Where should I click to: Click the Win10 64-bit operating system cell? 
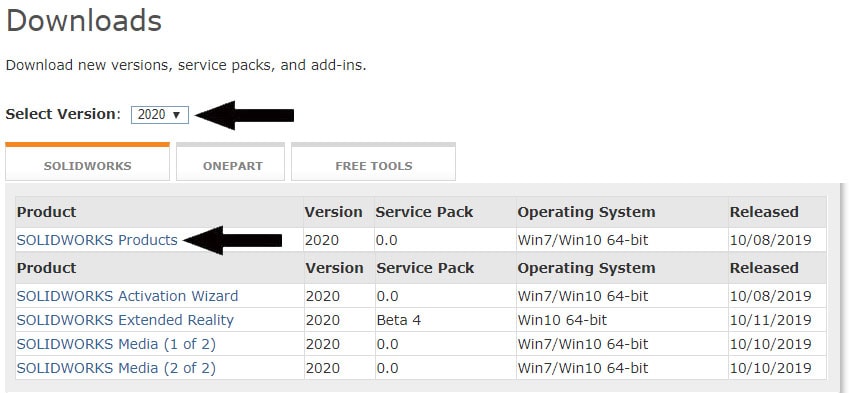[x=562, y=320]
